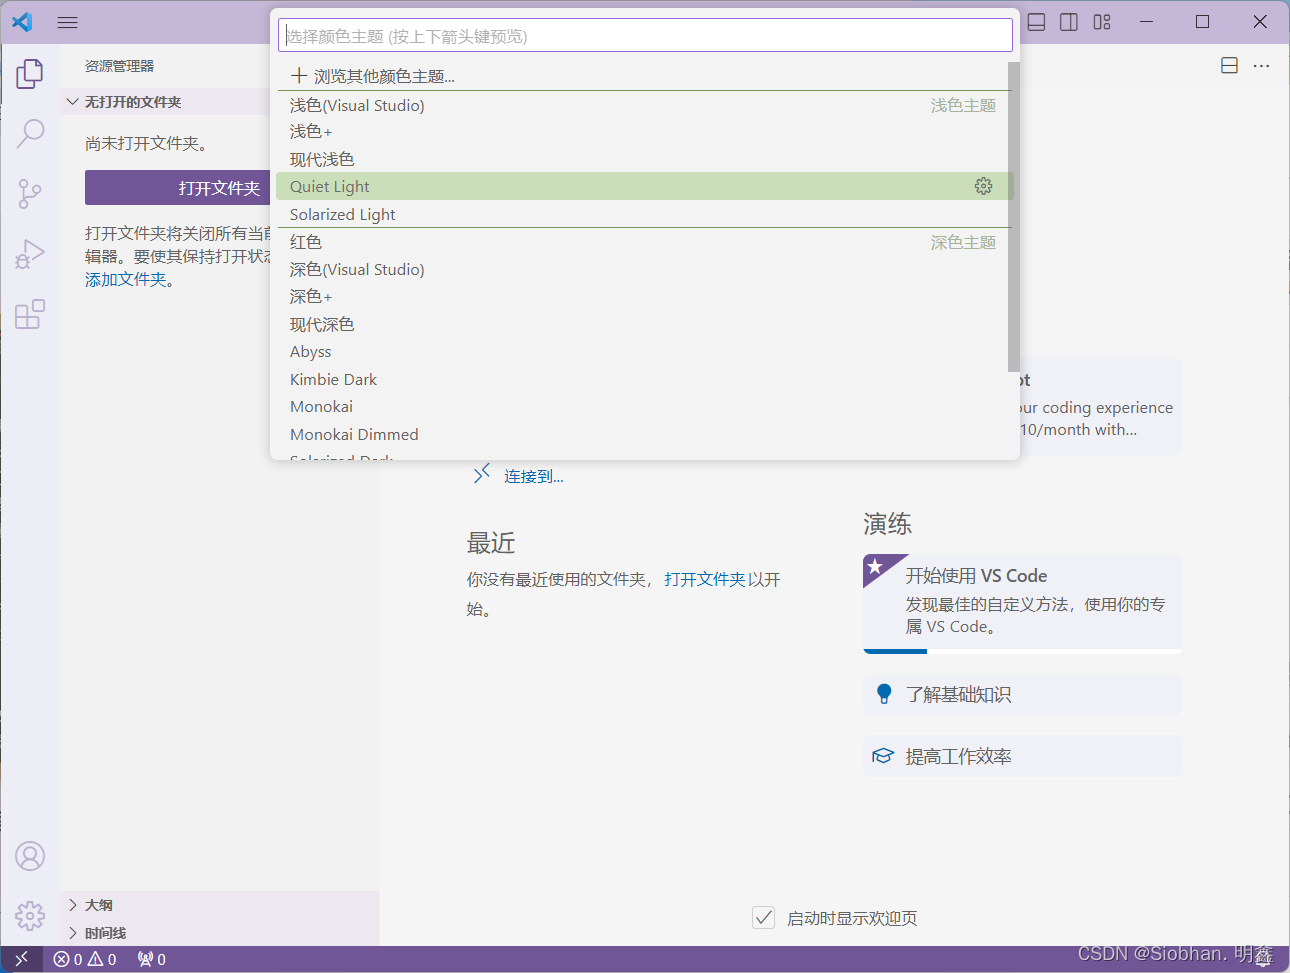
Task: Toggle the panel layout button in title bar
Action: 1037,22
